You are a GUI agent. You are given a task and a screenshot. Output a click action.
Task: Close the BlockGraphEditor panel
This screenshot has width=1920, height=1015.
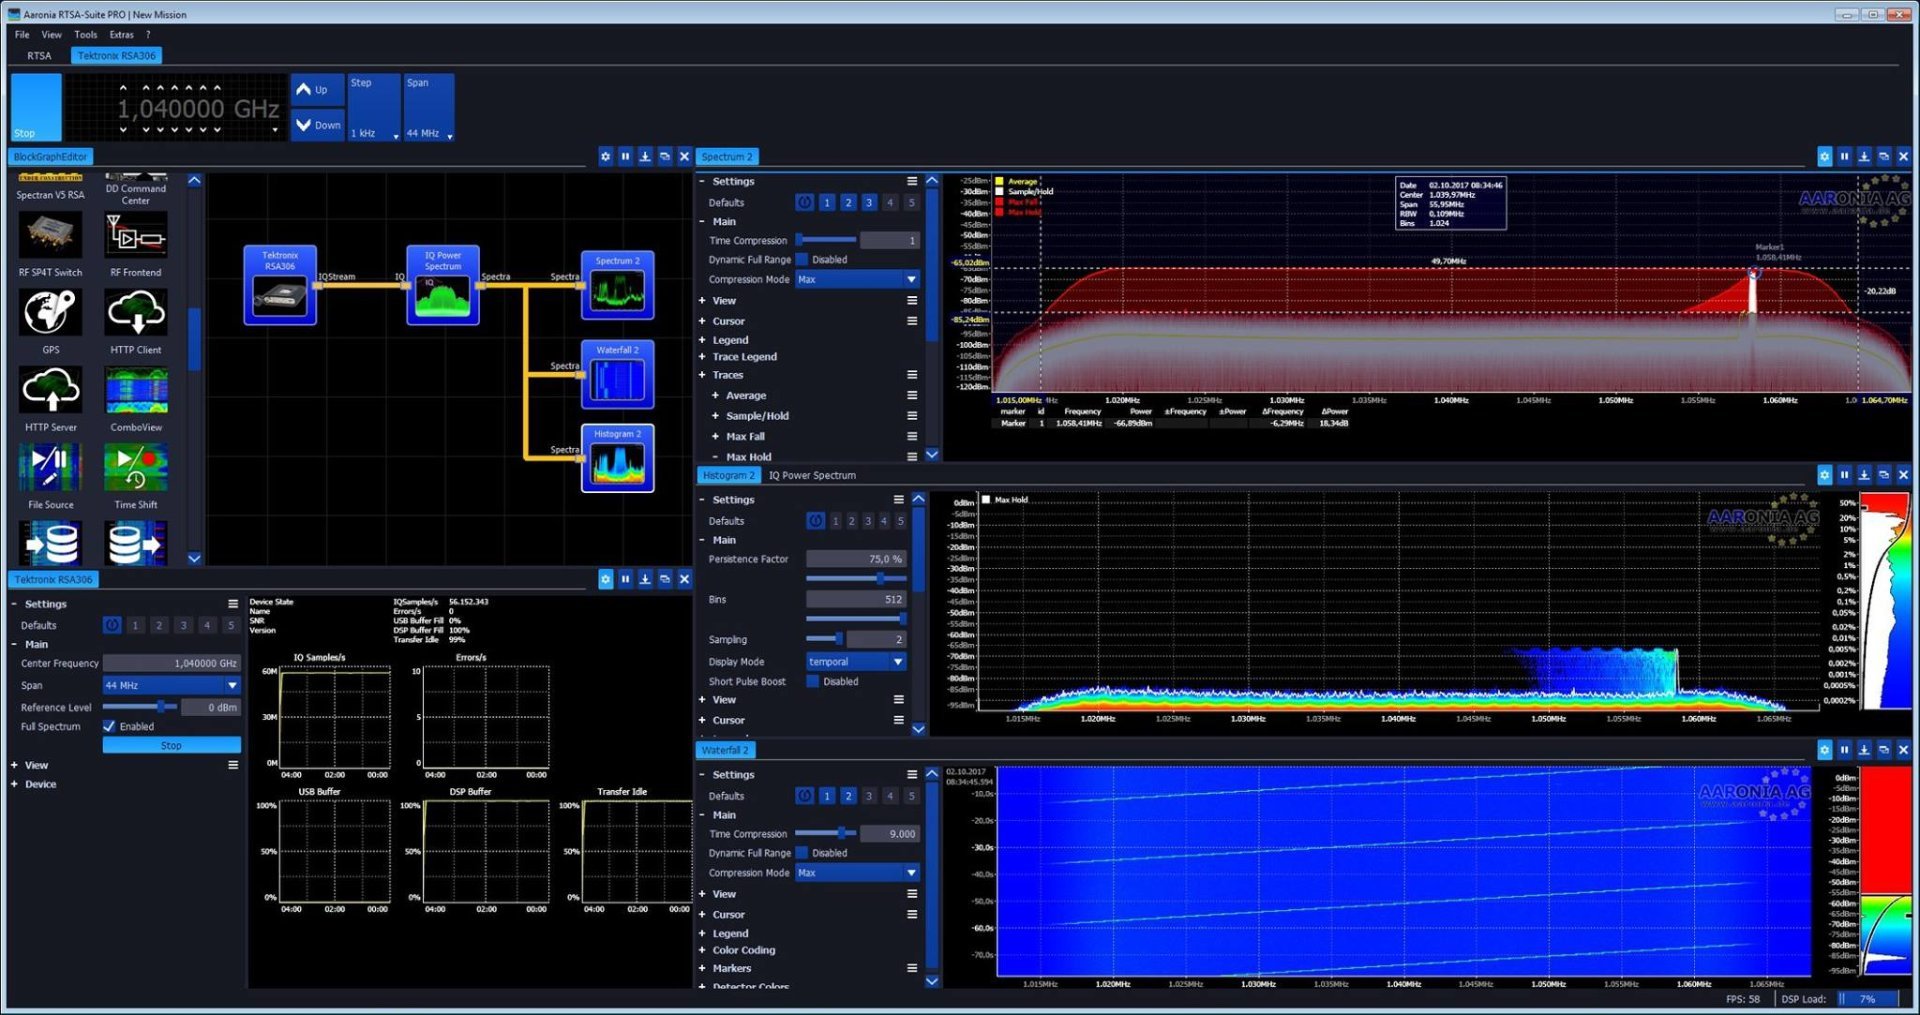pyautogui.click(x=685, y=156)
